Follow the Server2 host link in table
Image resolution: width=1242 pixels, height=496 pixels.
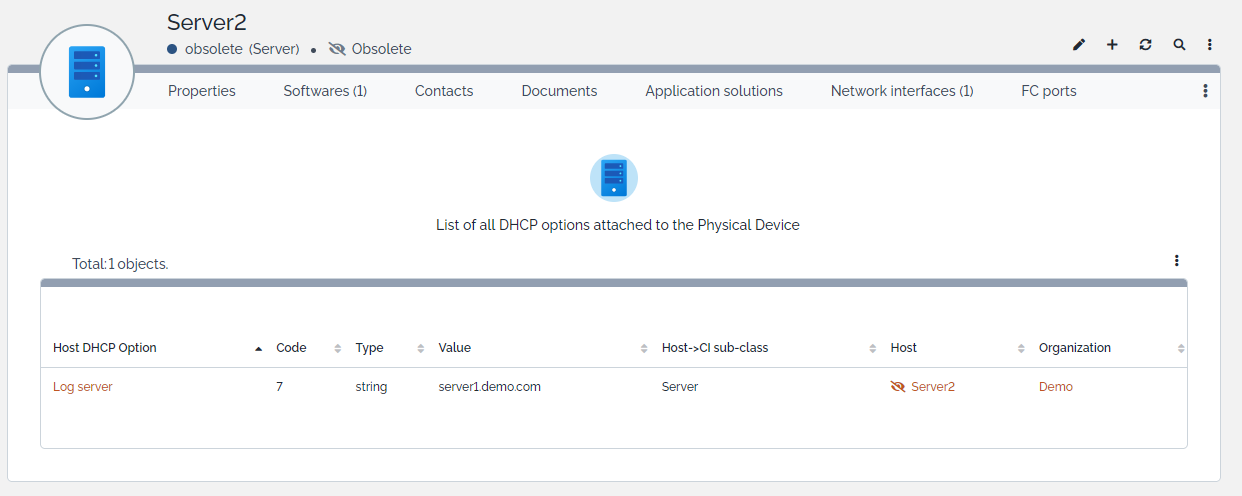pos(932,387)
